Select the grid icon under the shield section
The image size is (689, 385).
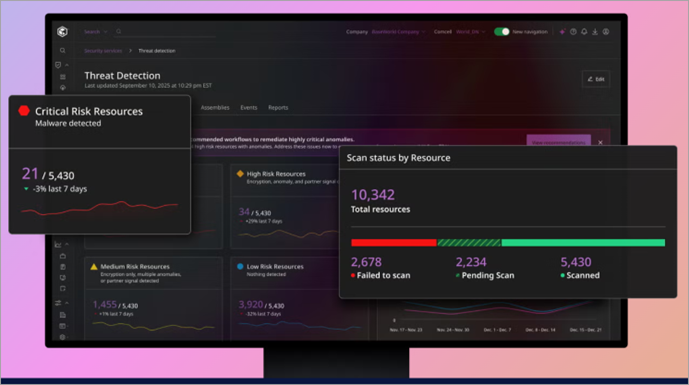point(63,77)
